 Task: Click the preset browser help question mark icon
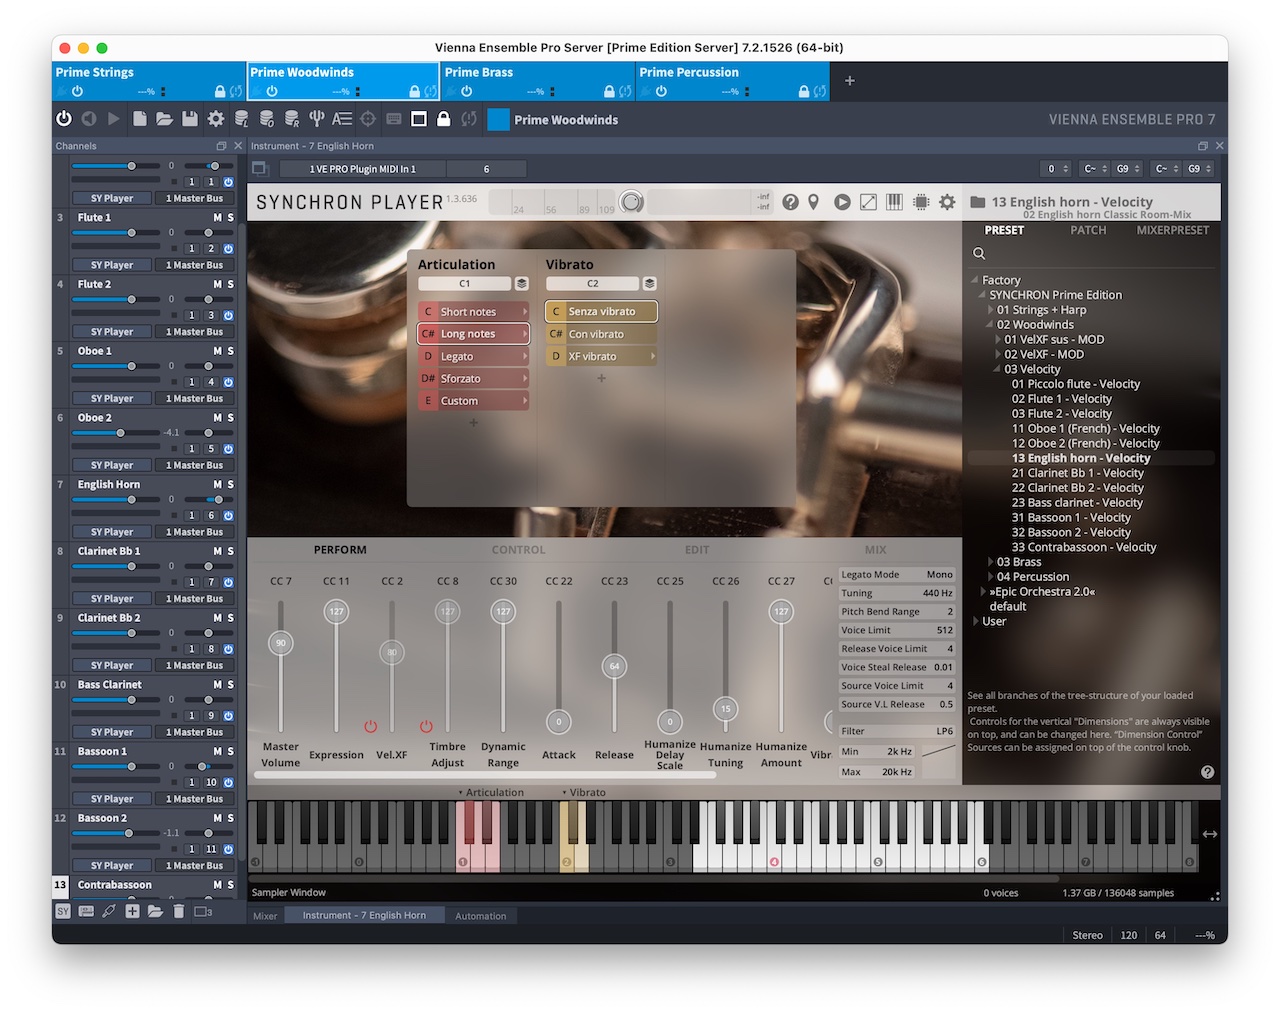pyautogui.click(x=1207, y=772)
